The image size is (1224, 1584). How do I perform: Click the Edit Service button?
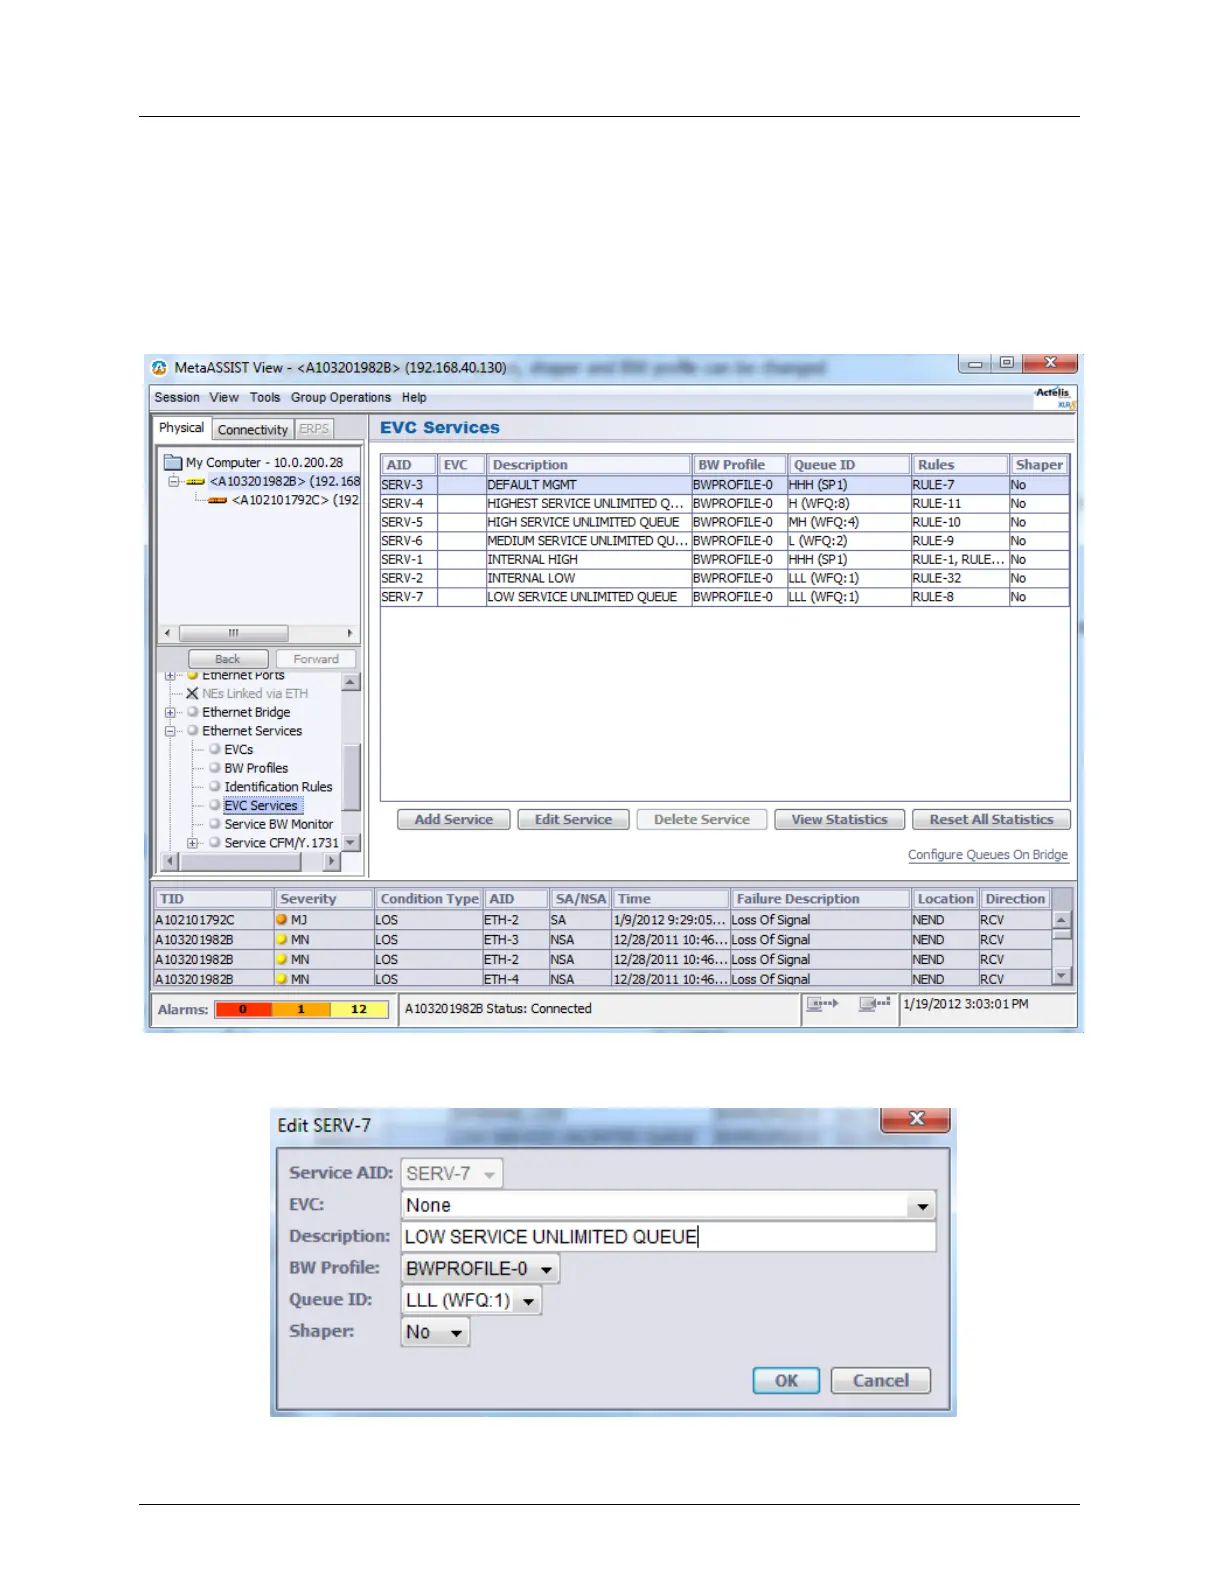point(573,820)
